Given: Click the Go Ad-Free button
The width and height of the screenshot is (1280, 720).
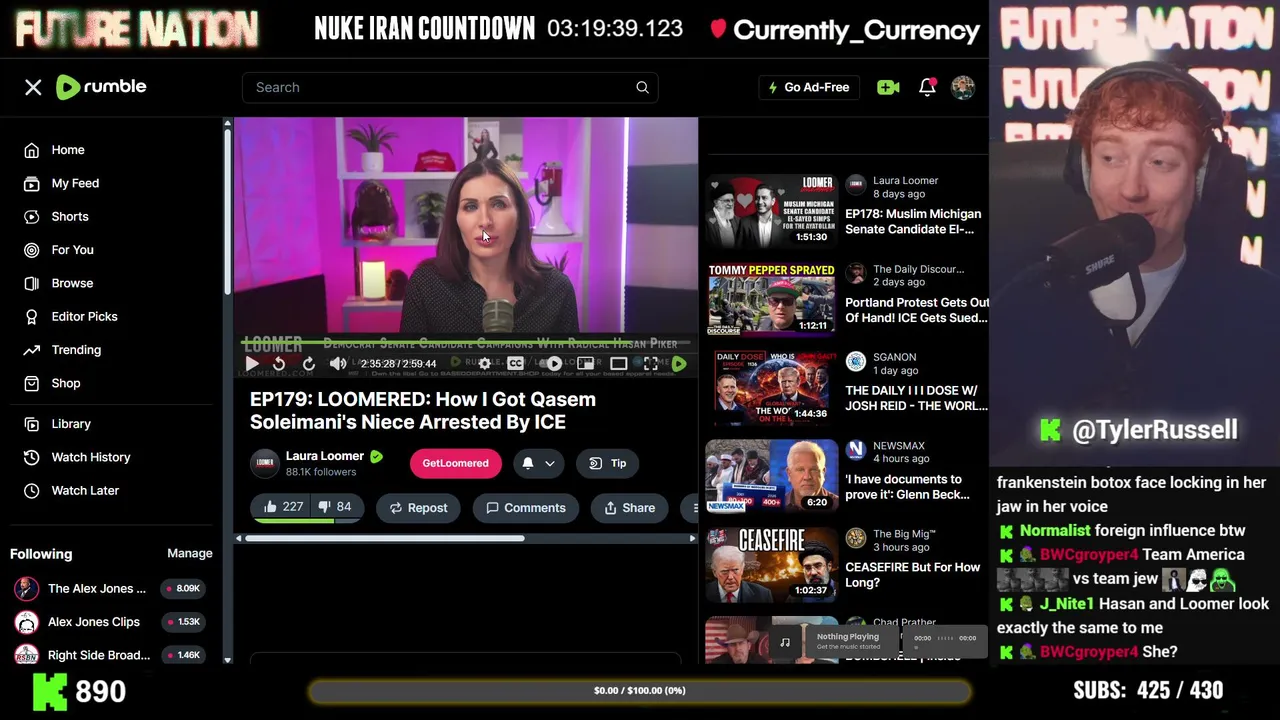Looking at the screenshot, I should [x=808, y=87].
